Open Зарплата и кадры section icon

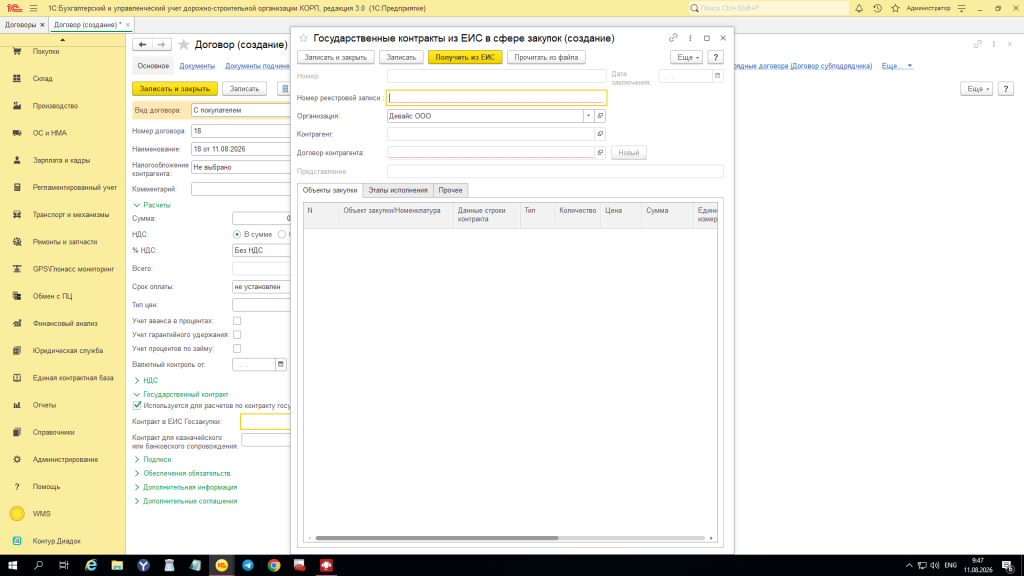[x=17, y=160]
